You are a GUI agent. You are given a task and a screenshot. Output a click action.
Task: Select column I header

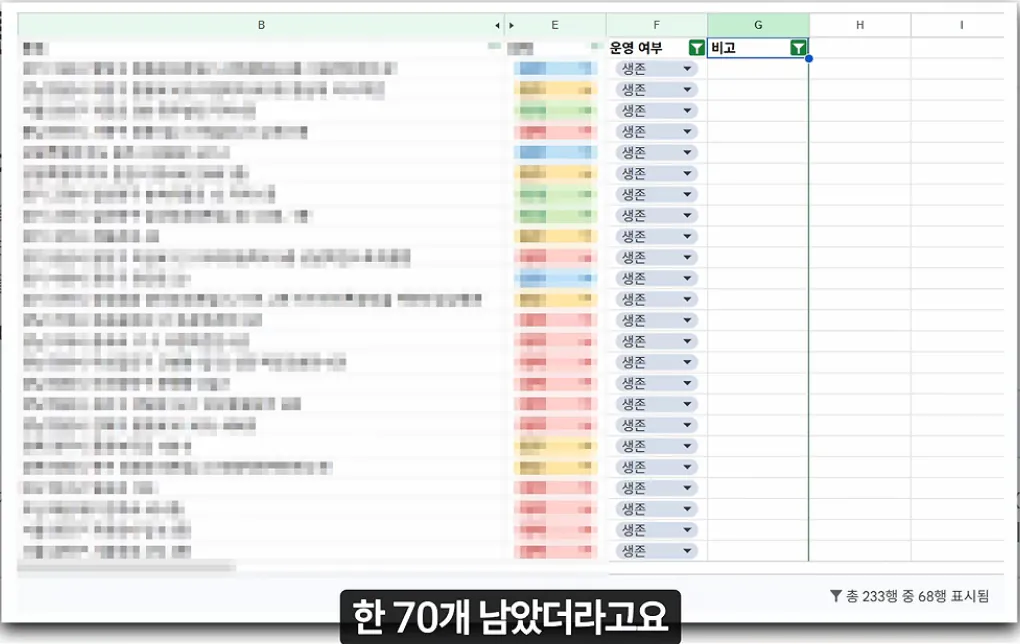pyautogui.click(x=961, y=25)
